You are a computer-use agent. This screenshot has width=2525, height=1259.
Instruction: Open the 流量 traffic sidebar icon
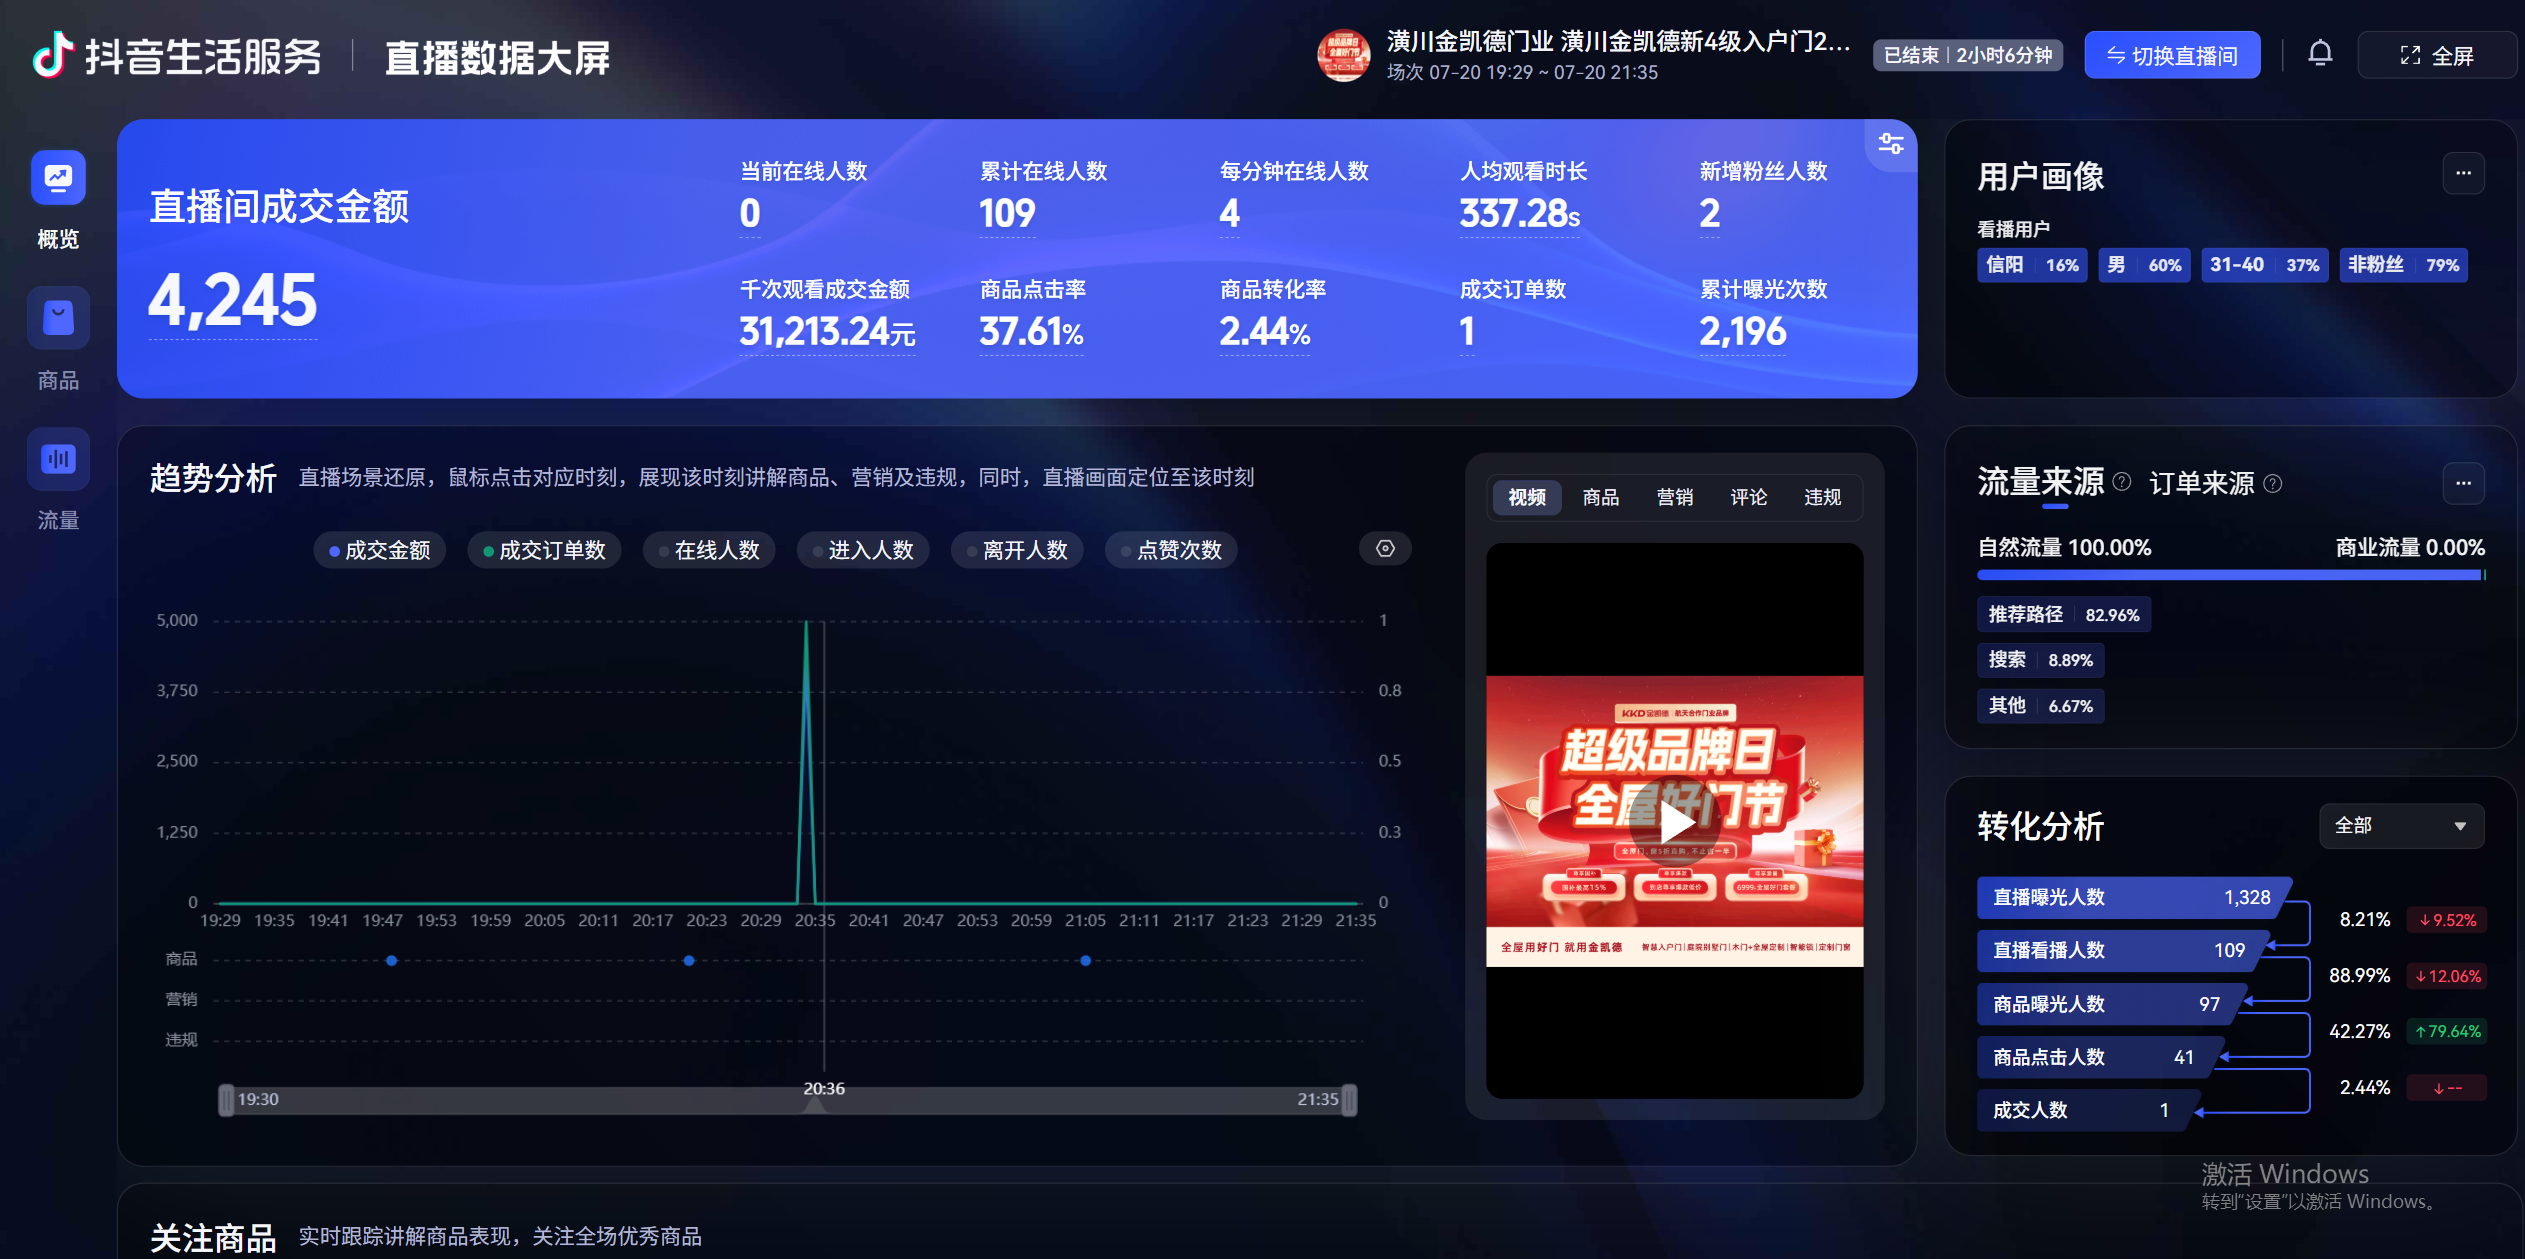click(58, 459)
